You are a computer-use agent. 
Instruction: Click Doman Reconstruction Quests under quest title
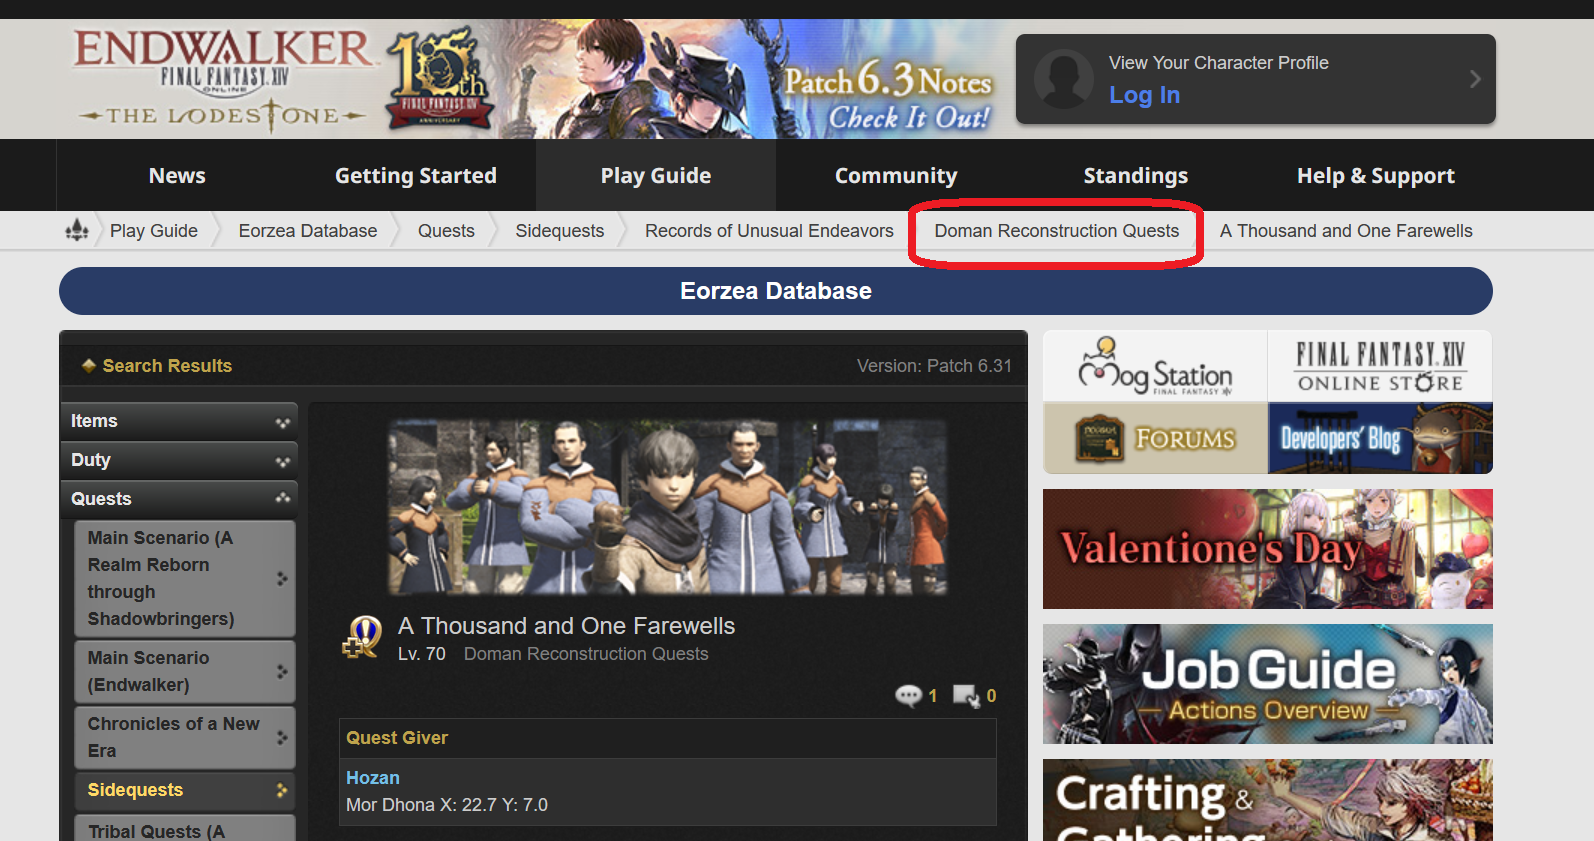coord(586,654)
